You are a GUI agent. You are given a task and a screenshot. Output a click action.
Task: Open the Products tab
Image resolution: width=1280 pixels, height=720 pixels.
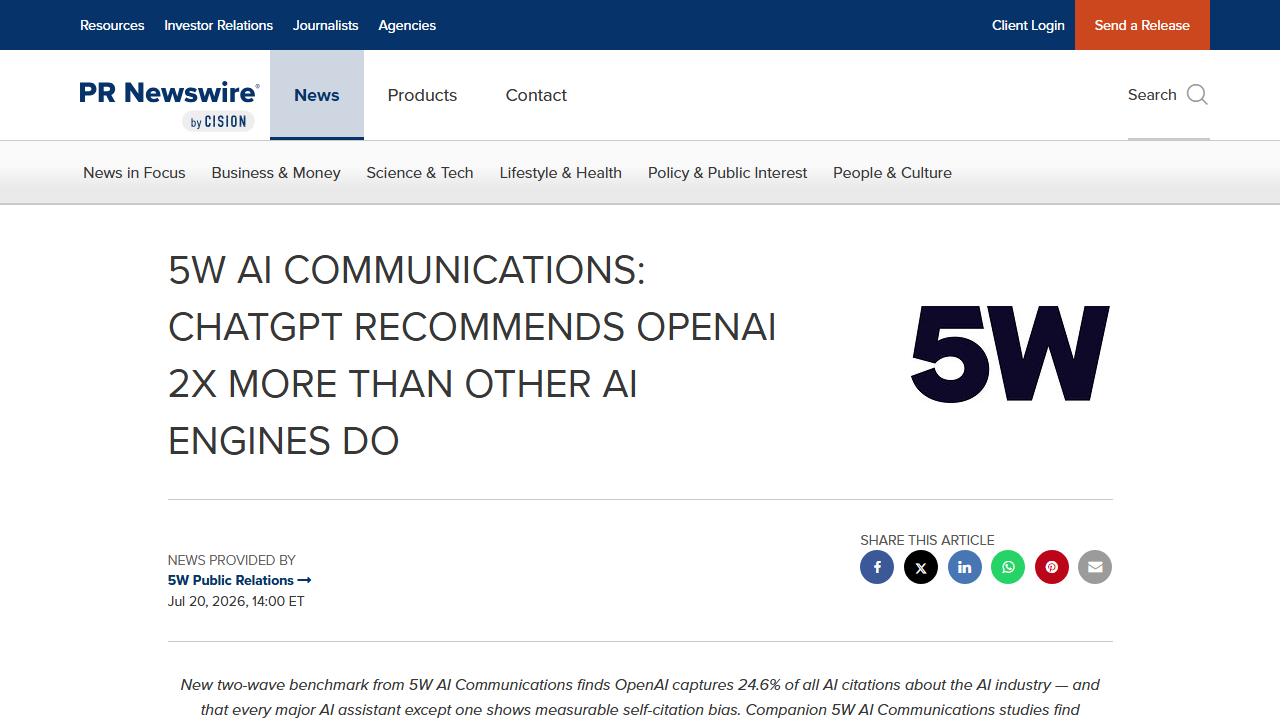click(x=422, y=95)
